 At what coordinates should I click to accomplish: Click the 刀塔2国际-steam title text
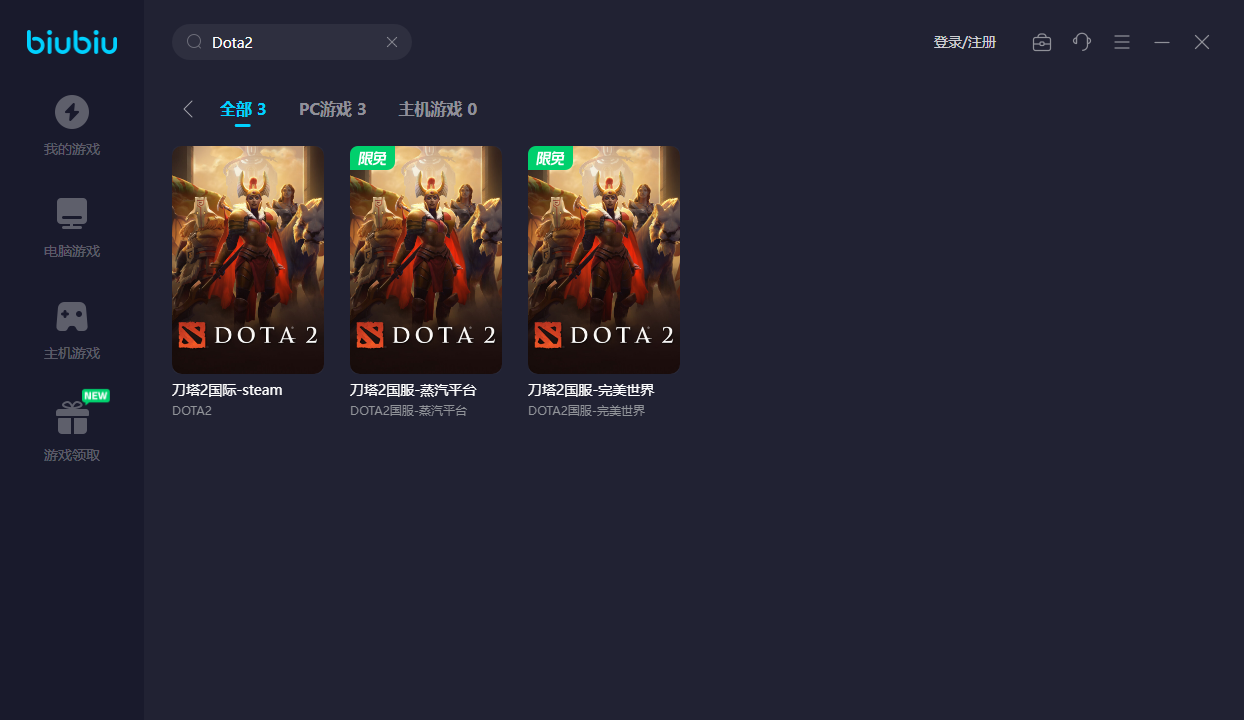(x=227, y=390)
